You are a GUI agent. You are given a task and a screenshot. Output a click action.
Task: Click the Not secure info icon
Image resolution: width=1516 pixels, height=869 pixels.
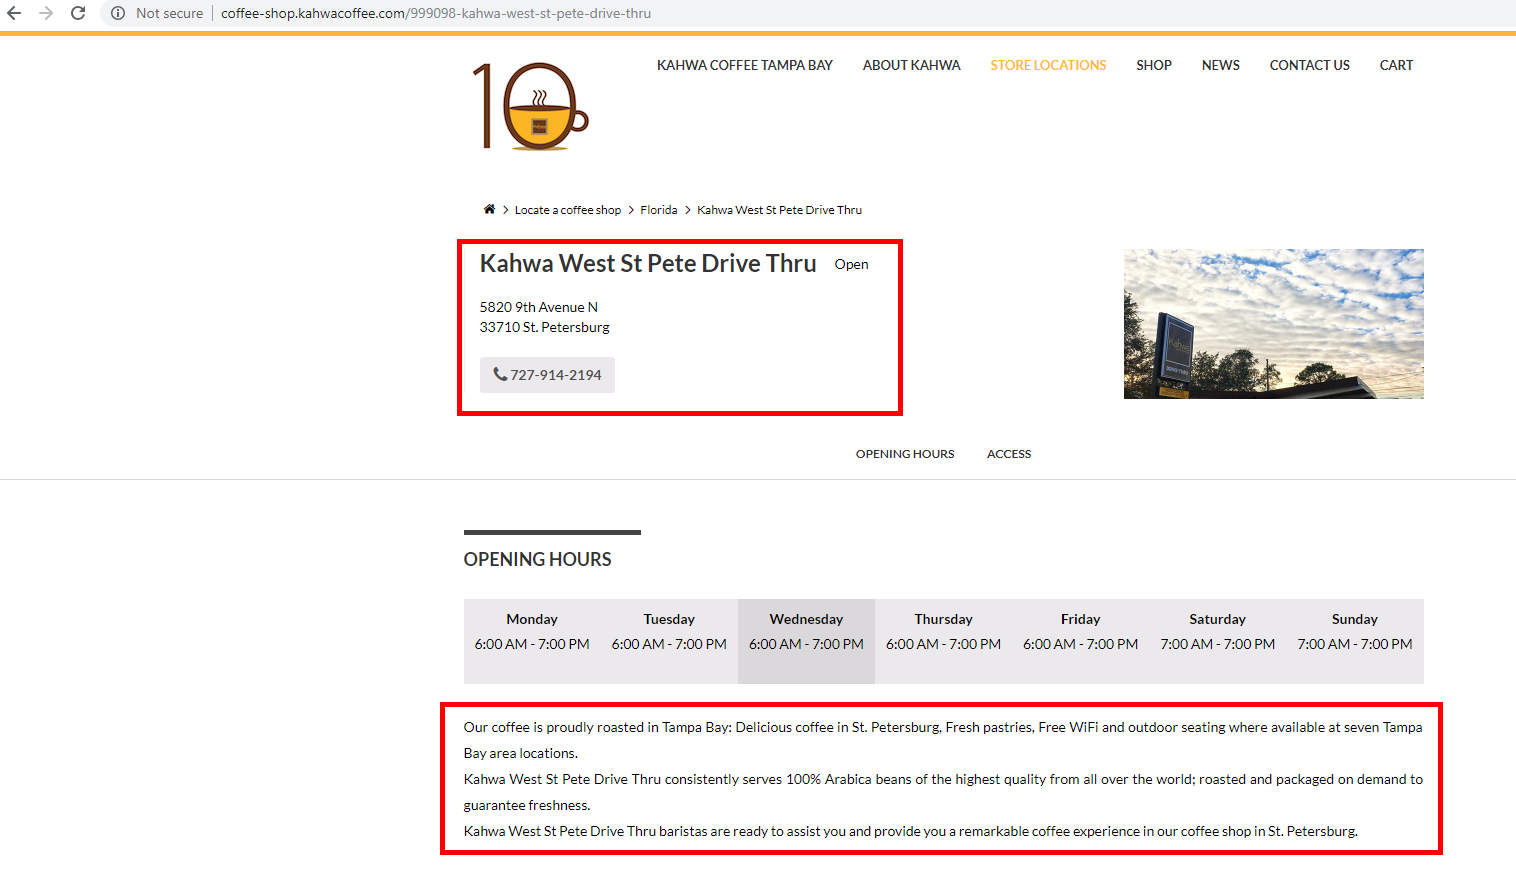click(x=118, y=13)
